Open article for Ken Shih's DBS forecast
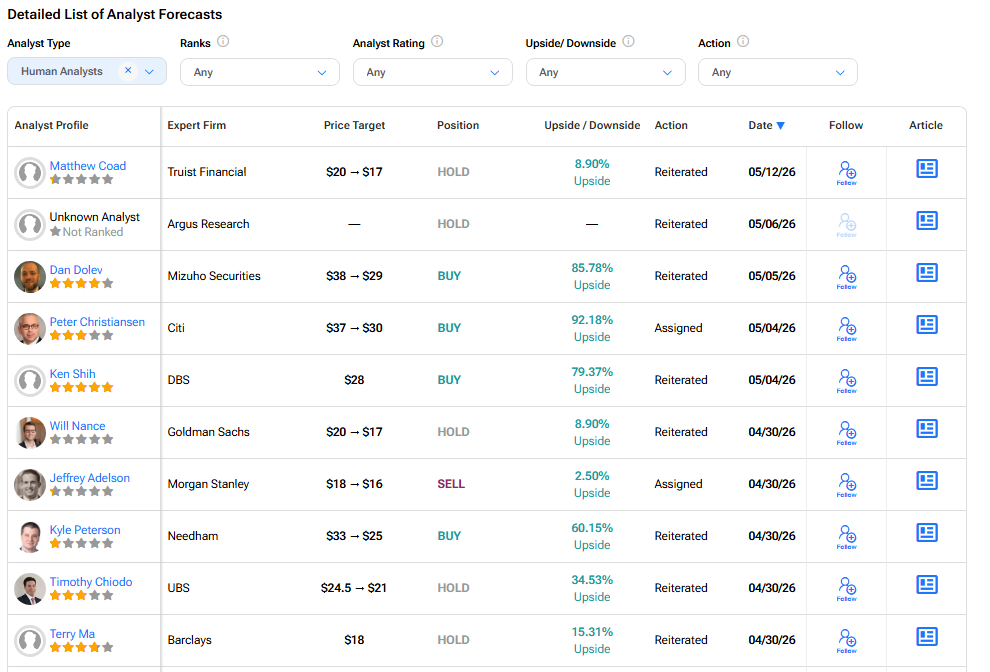Viewport: 990px width, 672px height. pos(926,377)
